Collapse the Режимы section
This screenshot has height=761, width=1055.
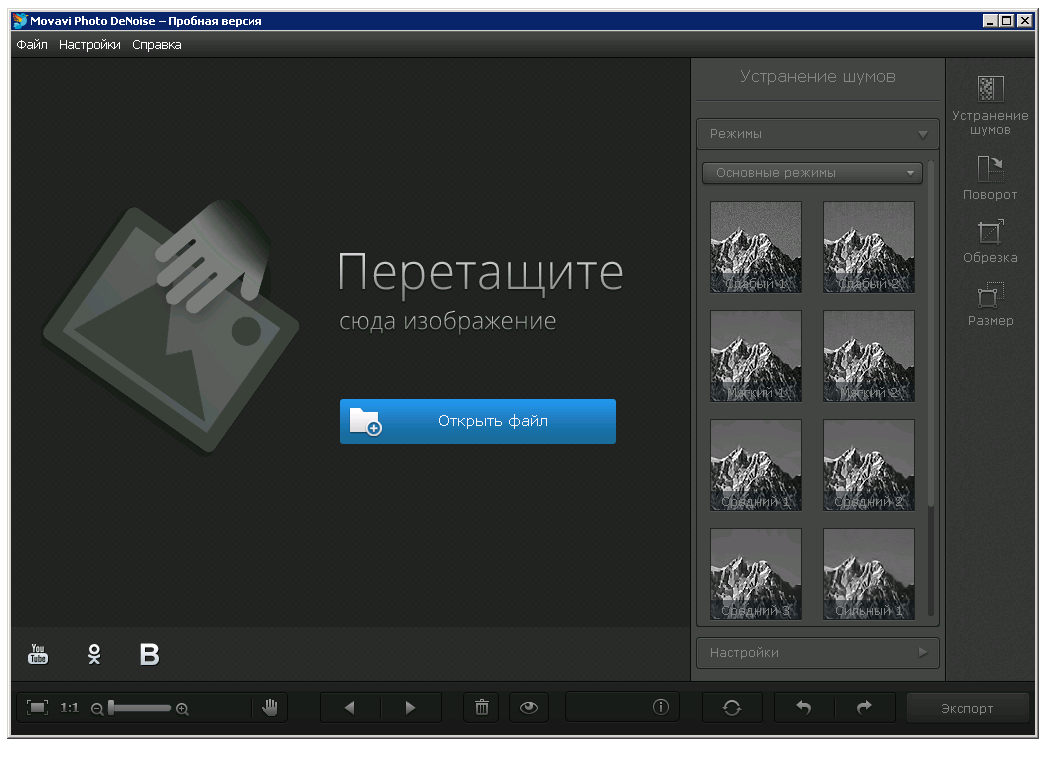pyautogui.click(x=817, y=134)
